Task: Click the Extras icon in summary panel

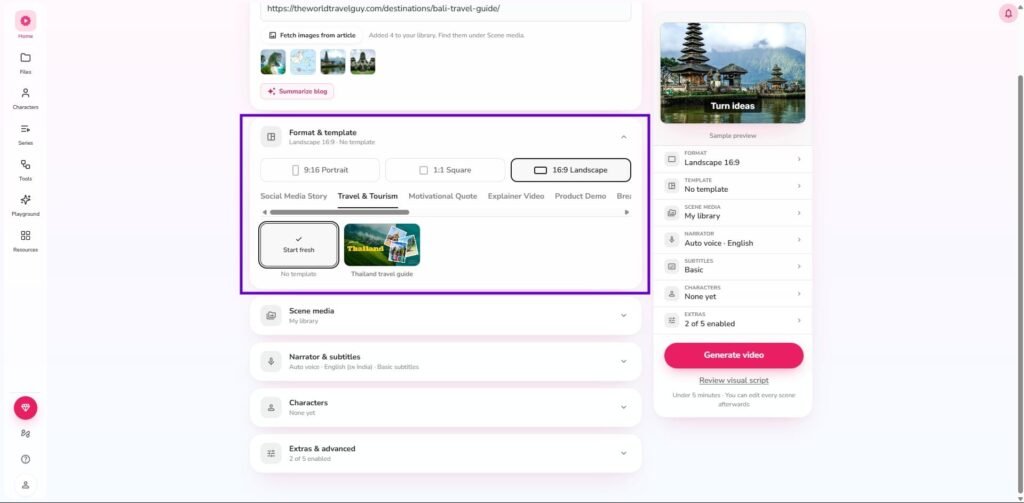Action: (x=671, y=320)
